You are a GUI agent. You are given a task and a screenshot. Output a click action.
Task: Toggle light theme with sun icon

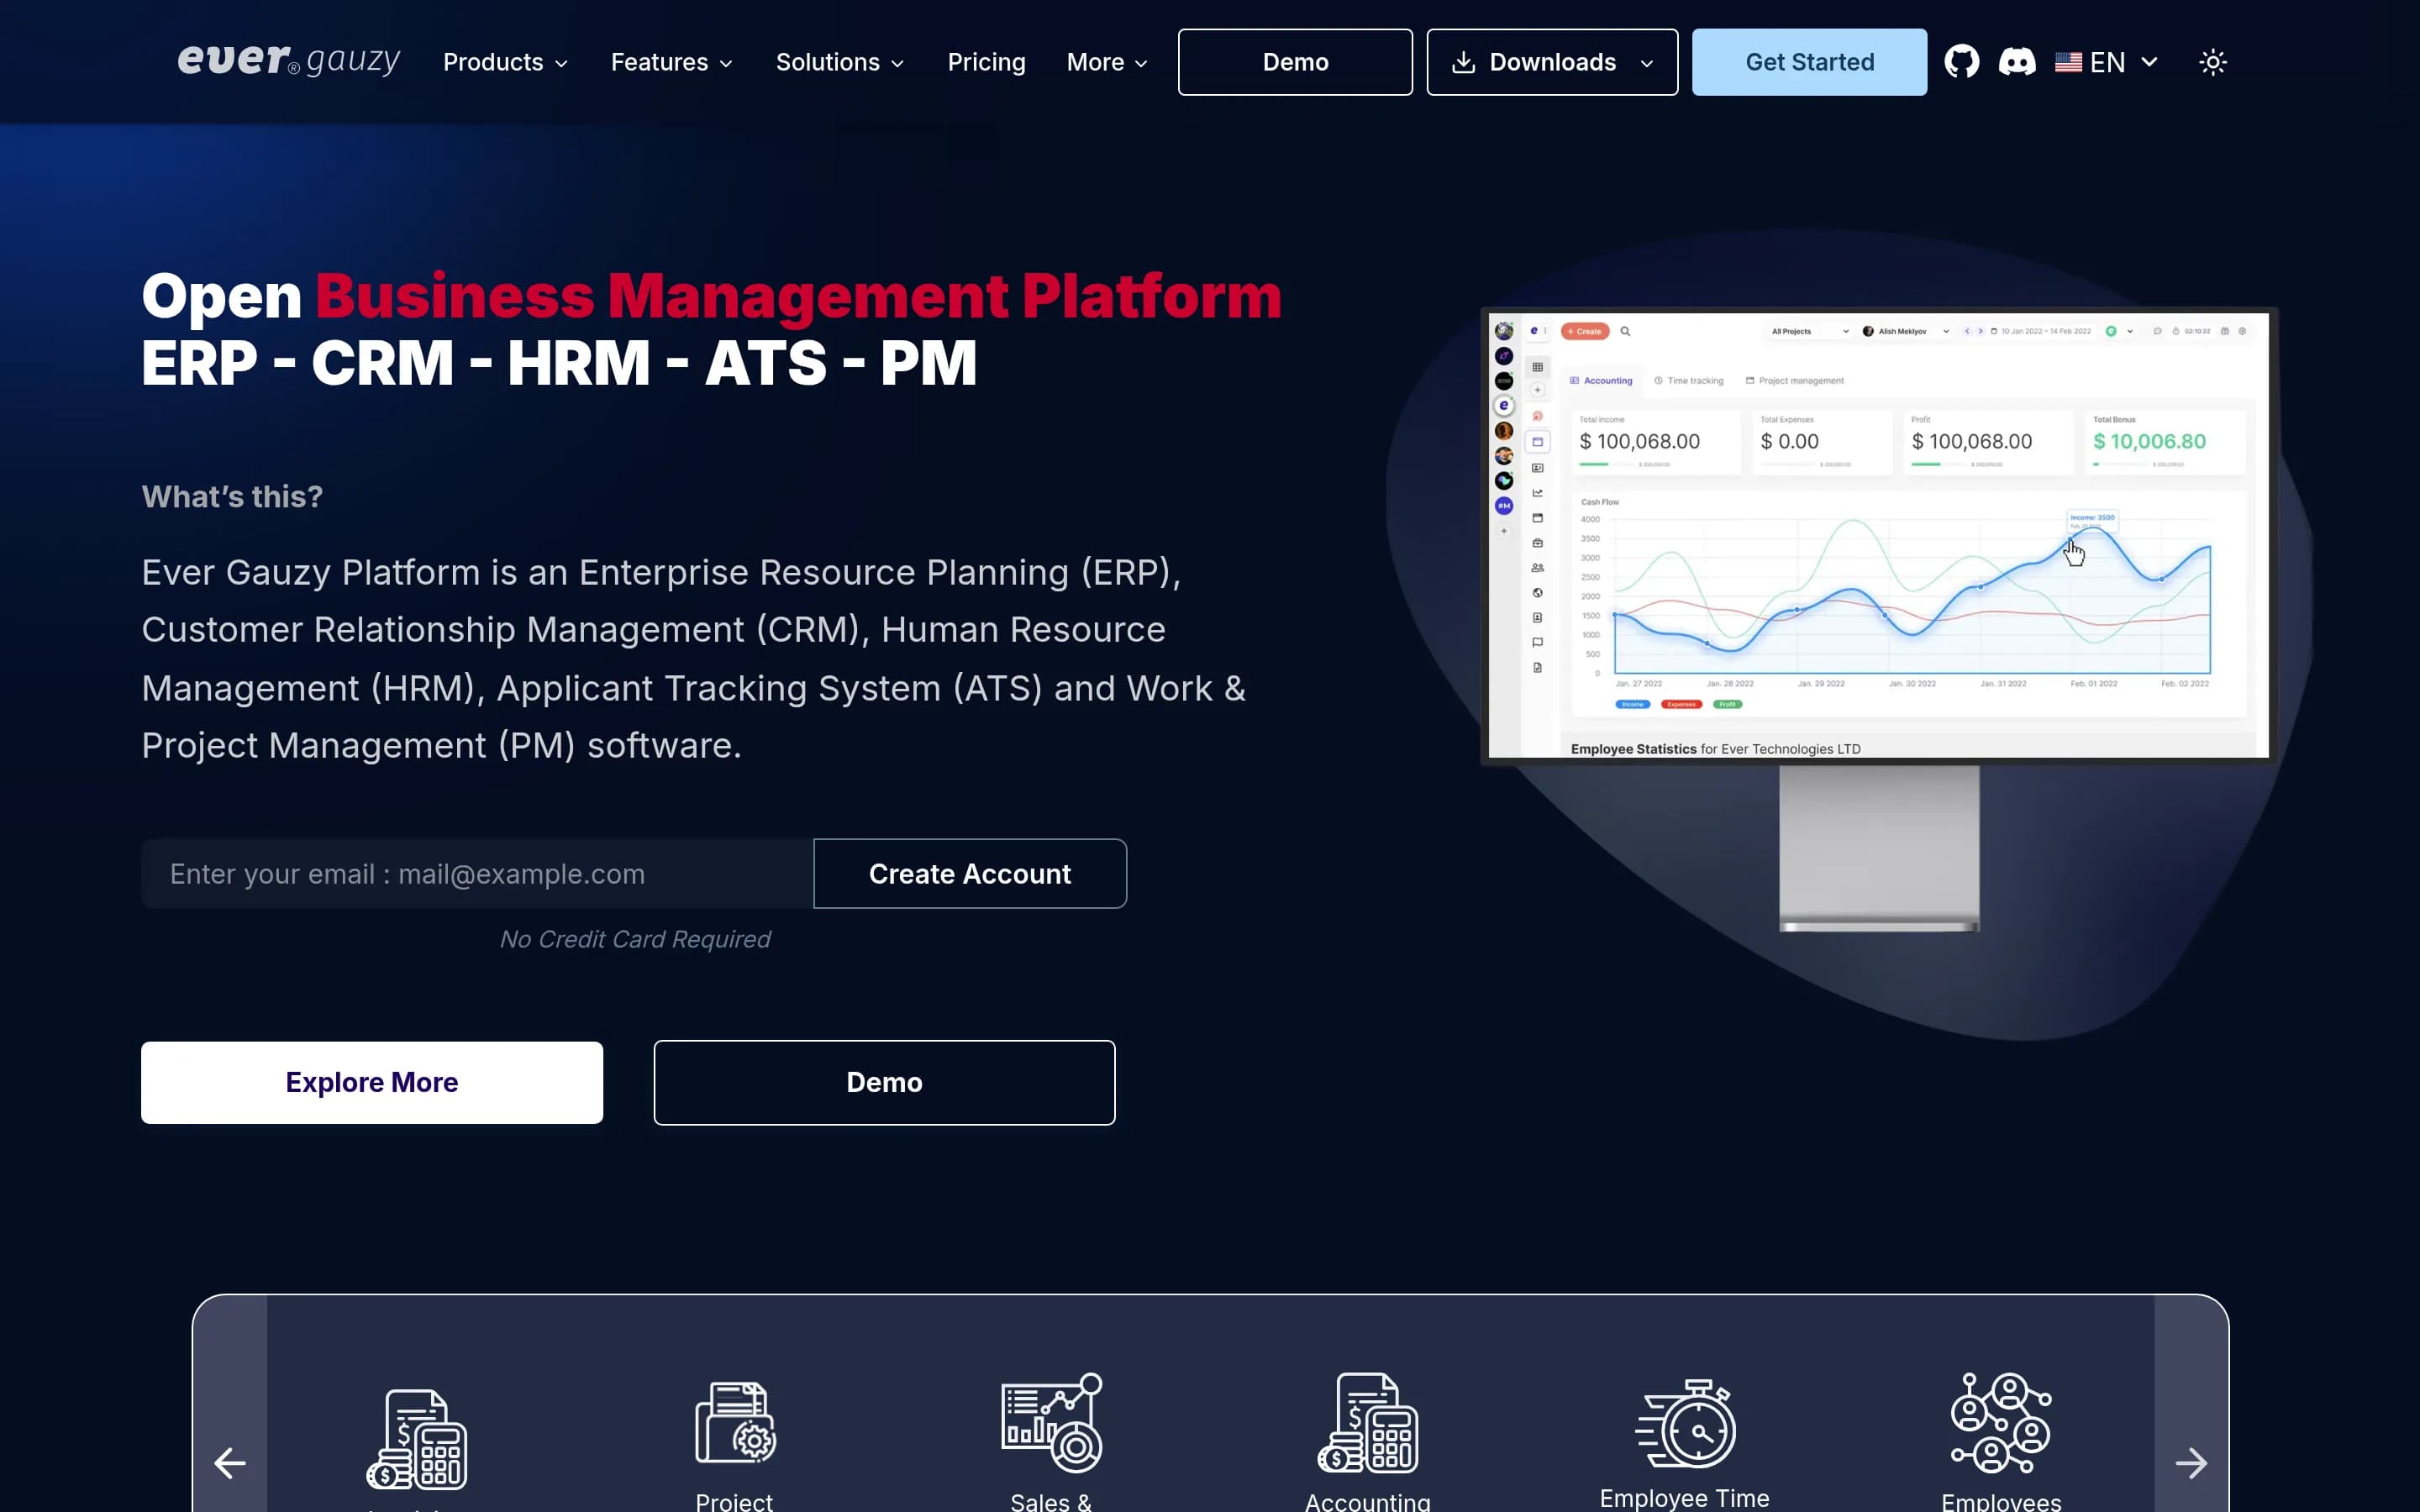click(x=2212, y=62)
